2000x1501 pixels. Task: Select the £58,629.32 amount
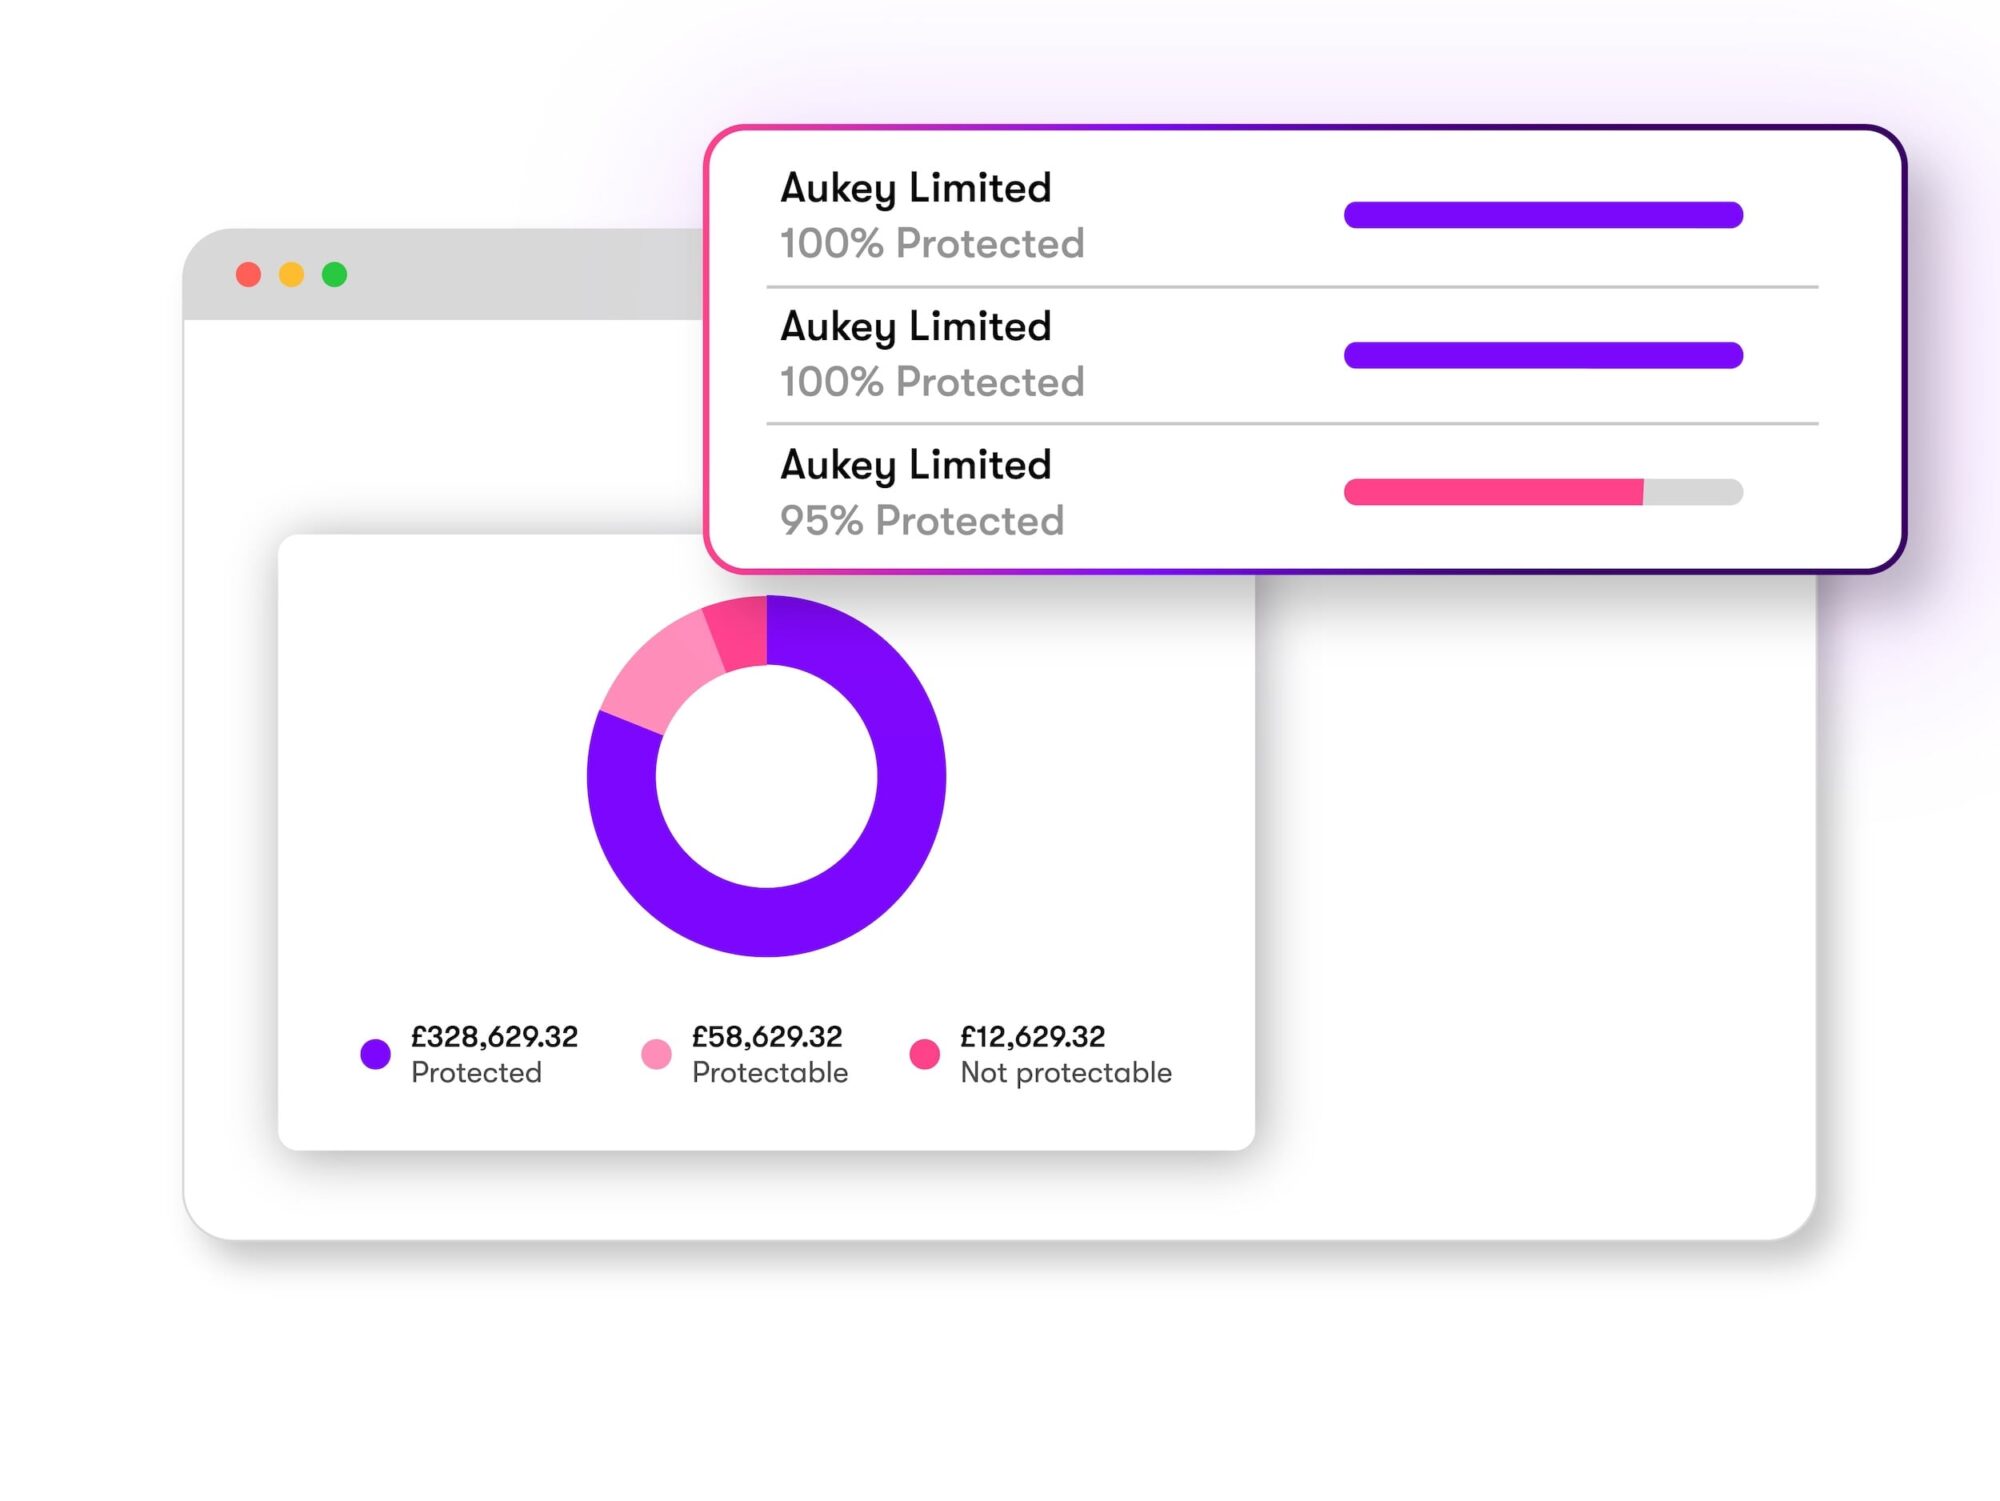[767, 1037]
